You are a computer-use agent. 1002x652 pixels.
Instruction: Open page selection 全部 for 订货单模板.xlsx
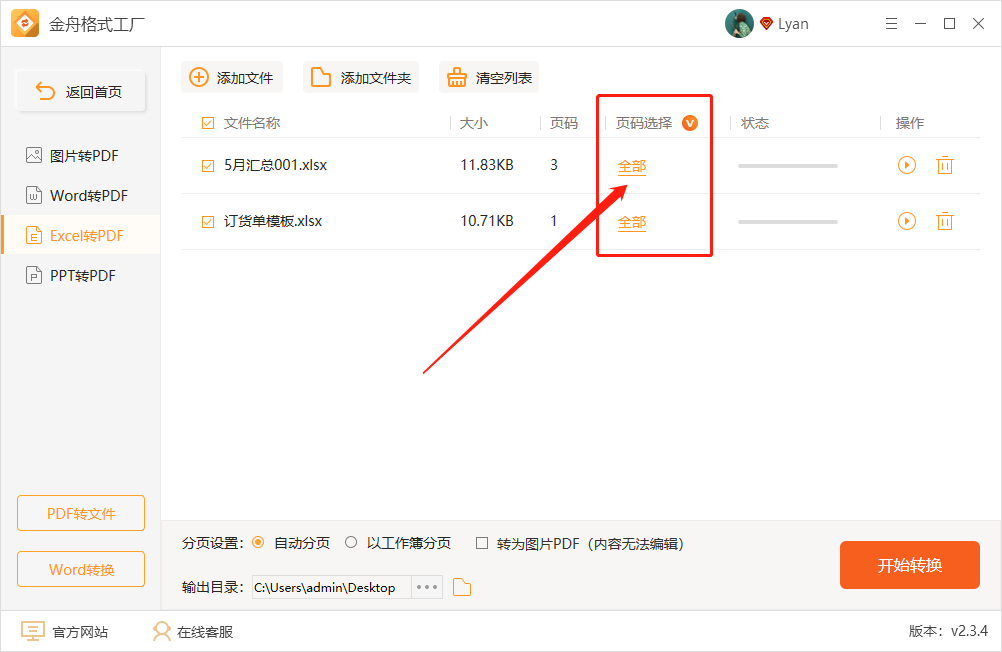point(631,221)
